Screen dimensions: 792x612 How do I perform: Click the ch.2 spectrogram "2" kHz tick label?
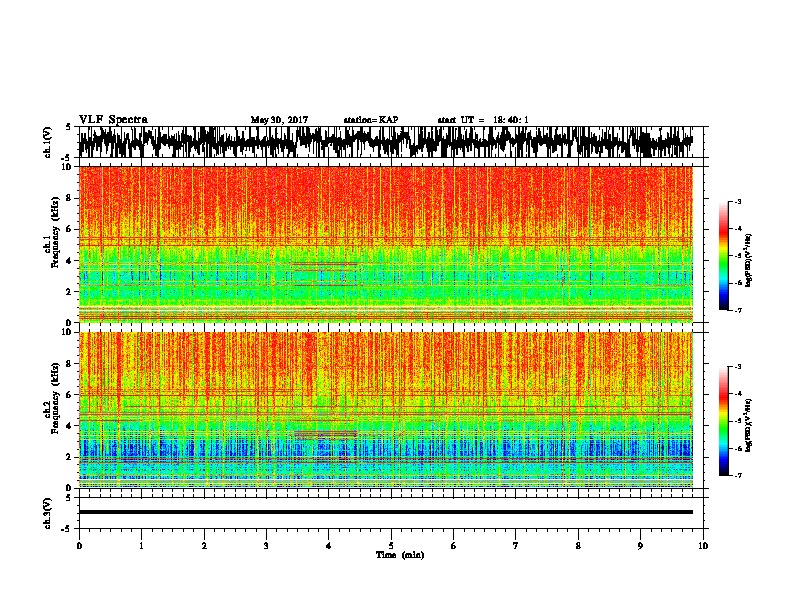click(70, 457)
